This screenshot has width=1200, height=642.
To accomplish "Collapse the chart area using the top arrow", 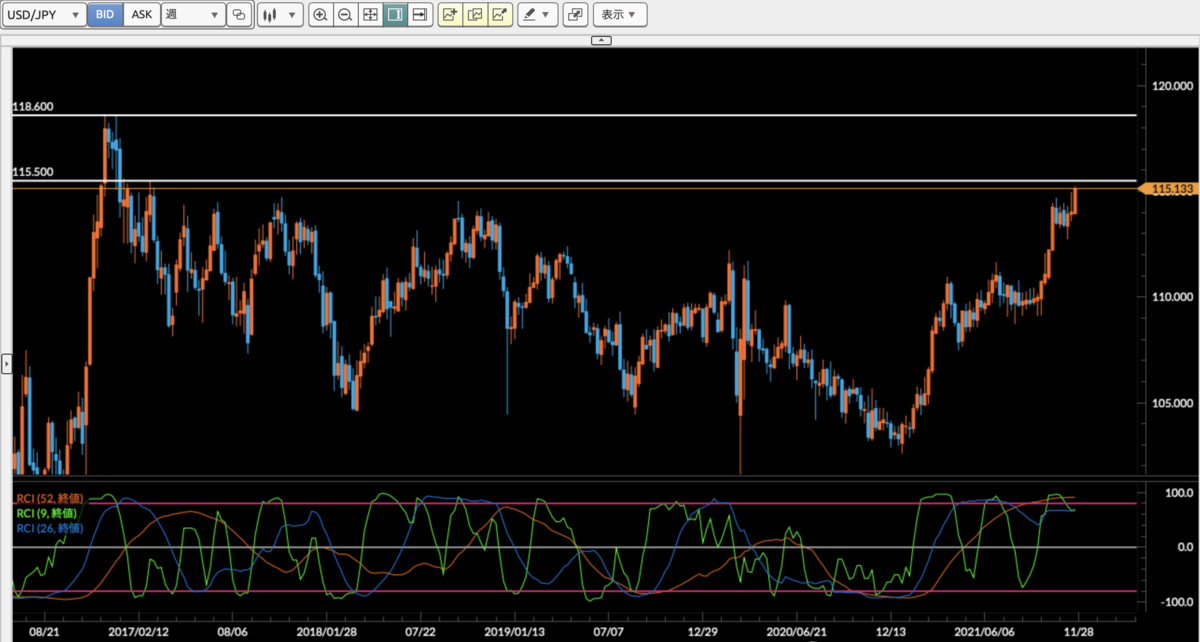I will pyautogui.click(x=601, y=40).
